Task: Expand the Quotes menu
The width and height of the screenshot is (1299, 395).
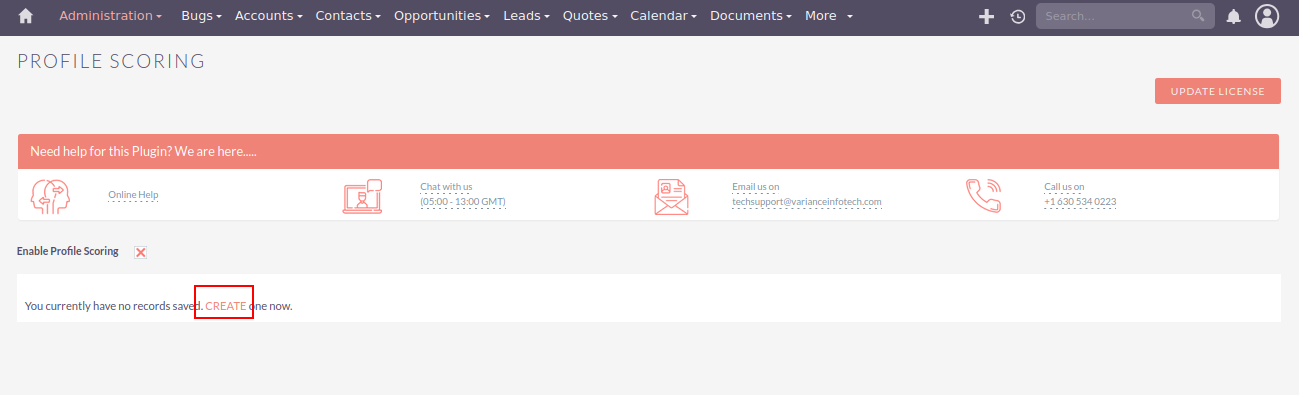Action: (590, 16)
